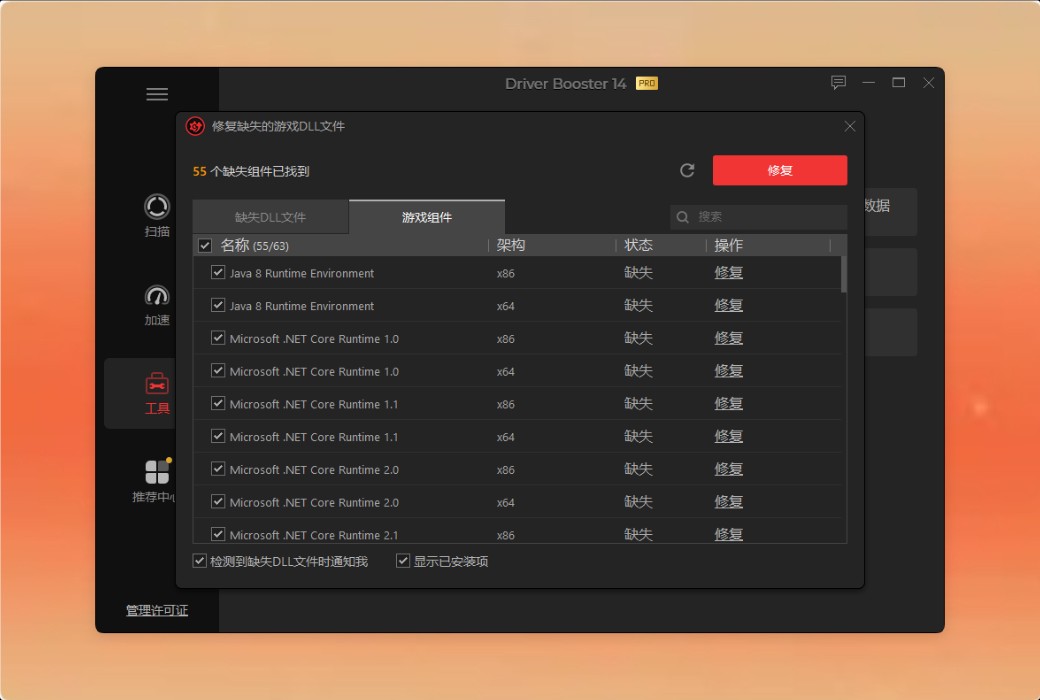The width and height of the screenshot is (1040, 700).
Task: Toggle 显示已安装项 checkbox
Action: [x=403, y=561]
